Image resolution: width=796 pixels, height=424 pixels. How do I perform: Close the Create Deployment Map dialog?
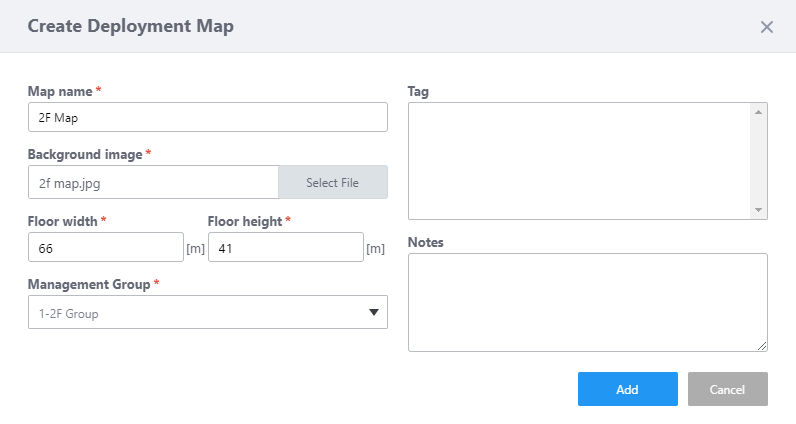click(x=767, y=27)
